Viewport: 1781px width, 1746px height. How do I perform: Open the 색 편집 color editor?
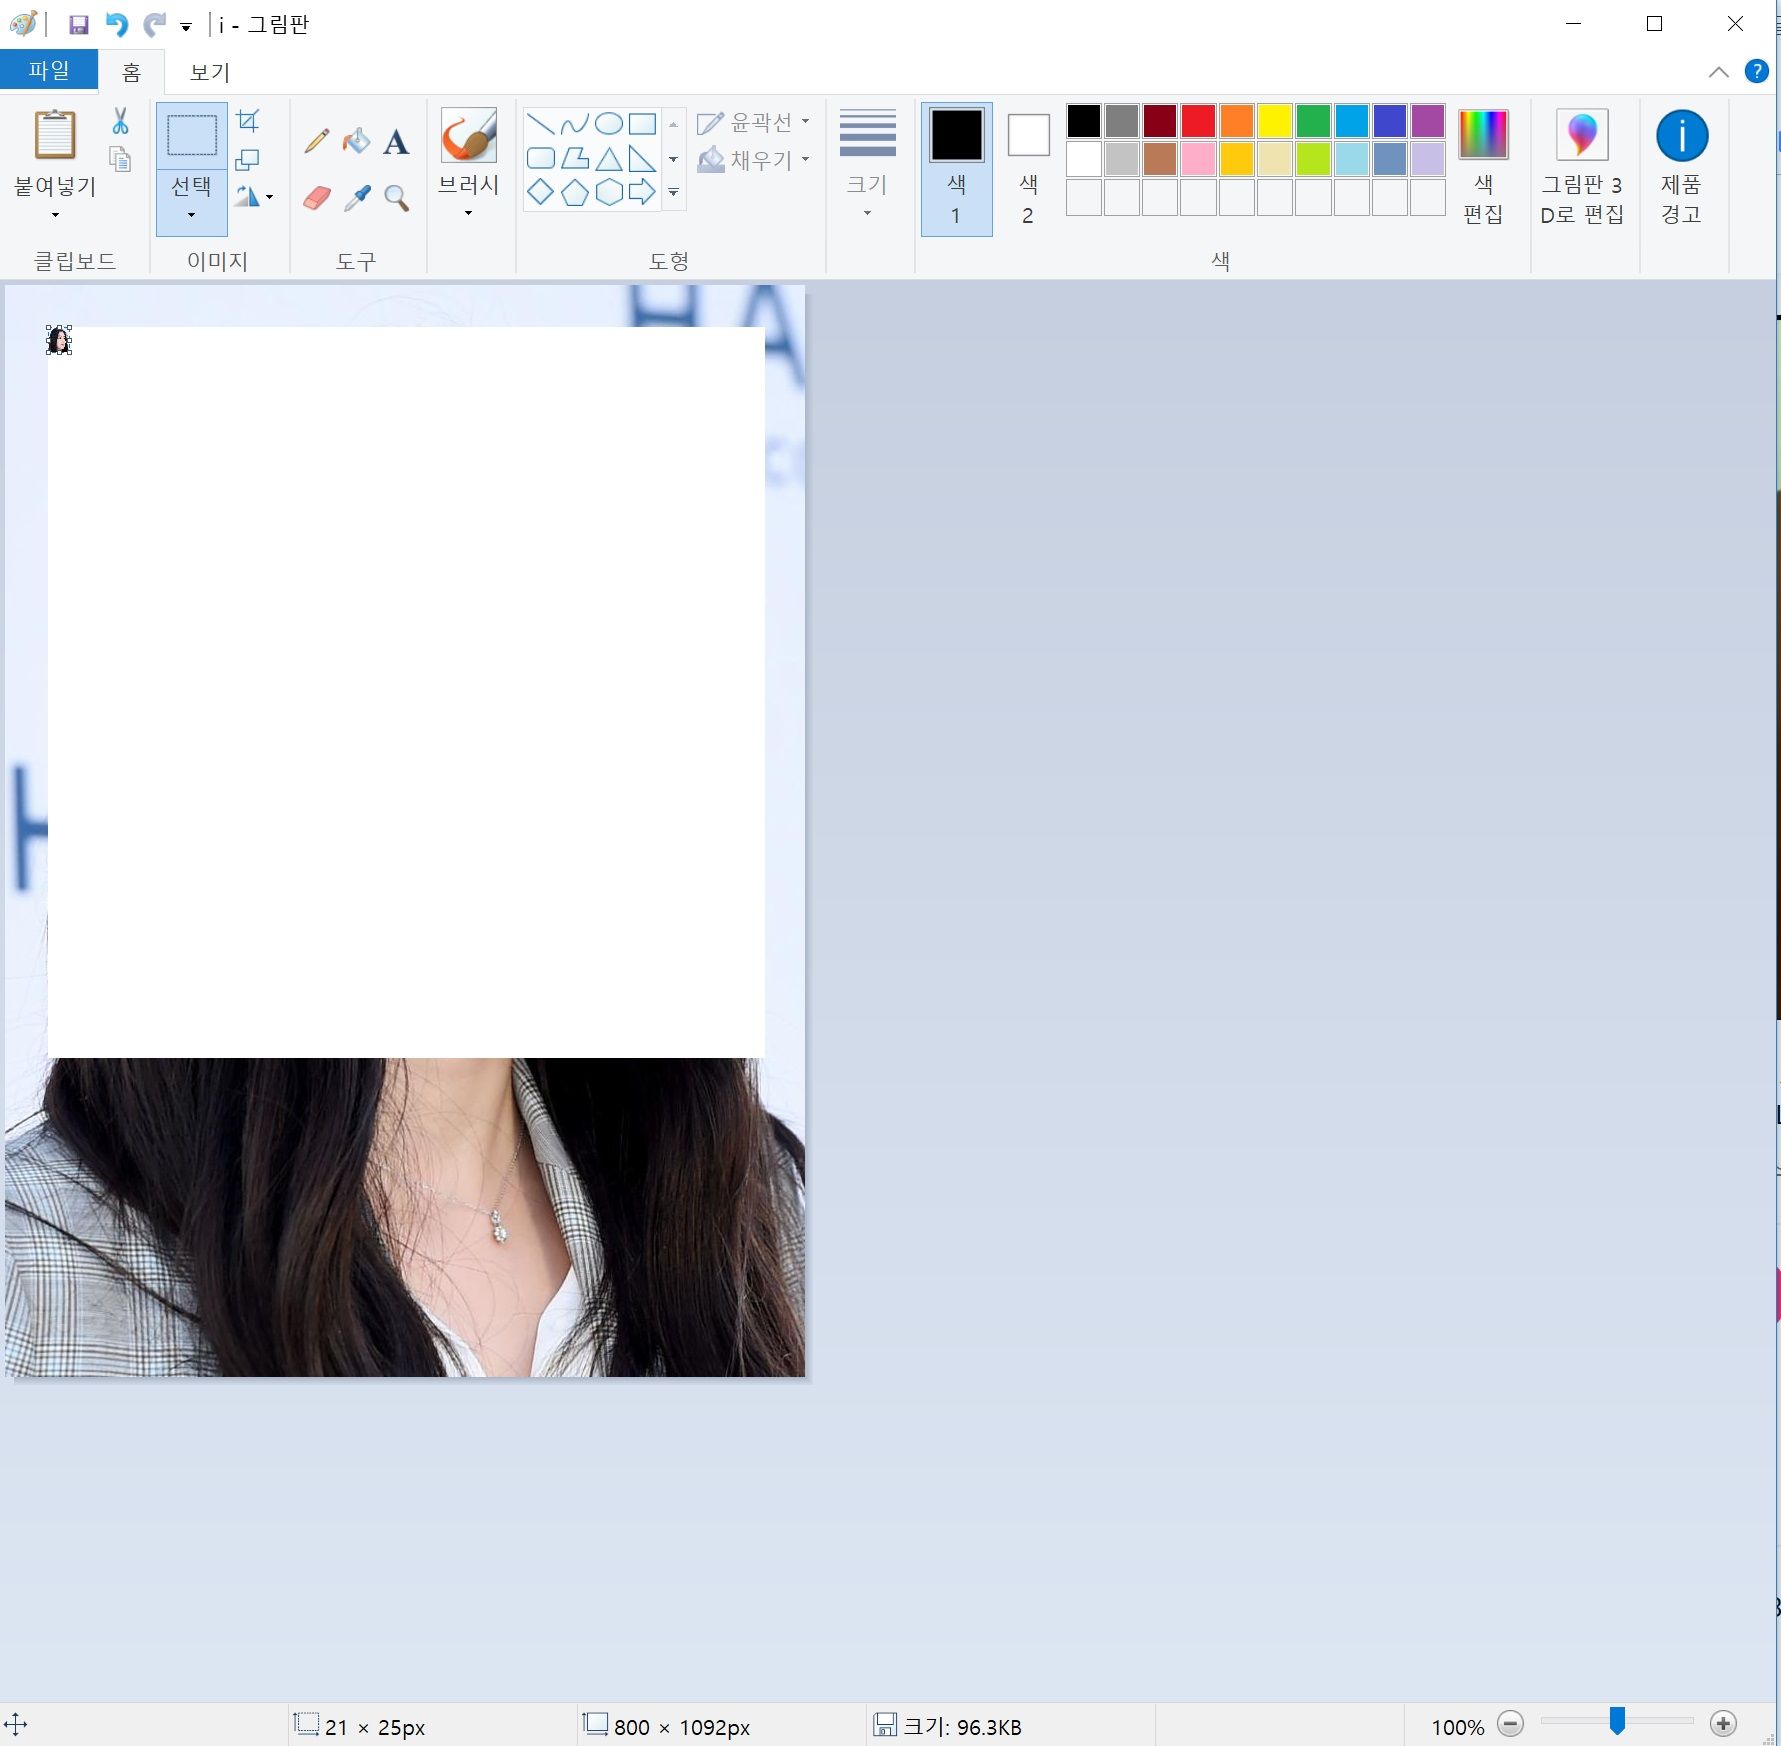point(1483,167)
